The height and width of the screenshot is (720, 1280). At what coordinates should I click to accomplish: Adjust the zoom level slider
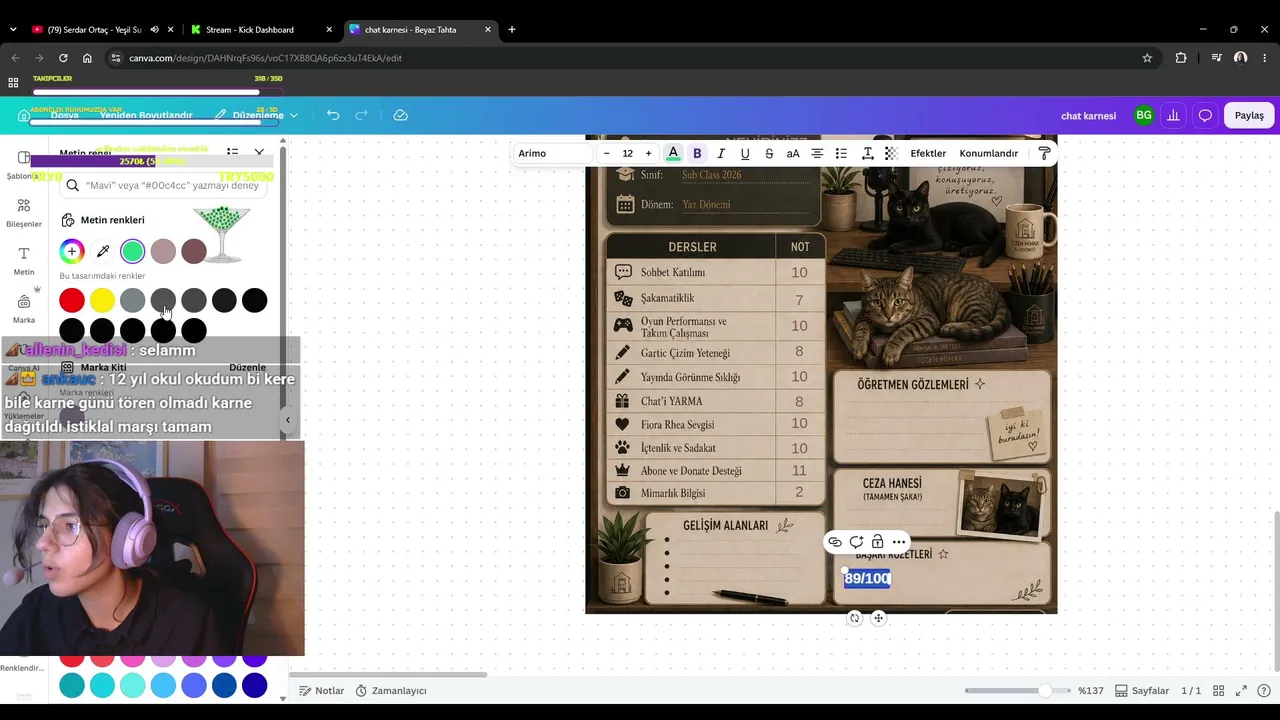[1044, 691]
